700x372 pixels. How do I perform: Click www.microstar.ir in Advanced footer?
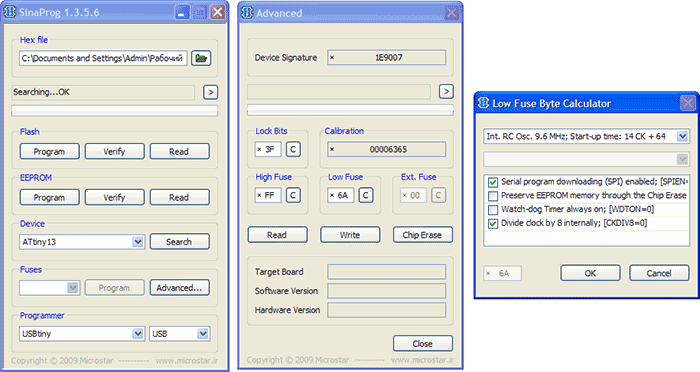(x=423, y=360)
